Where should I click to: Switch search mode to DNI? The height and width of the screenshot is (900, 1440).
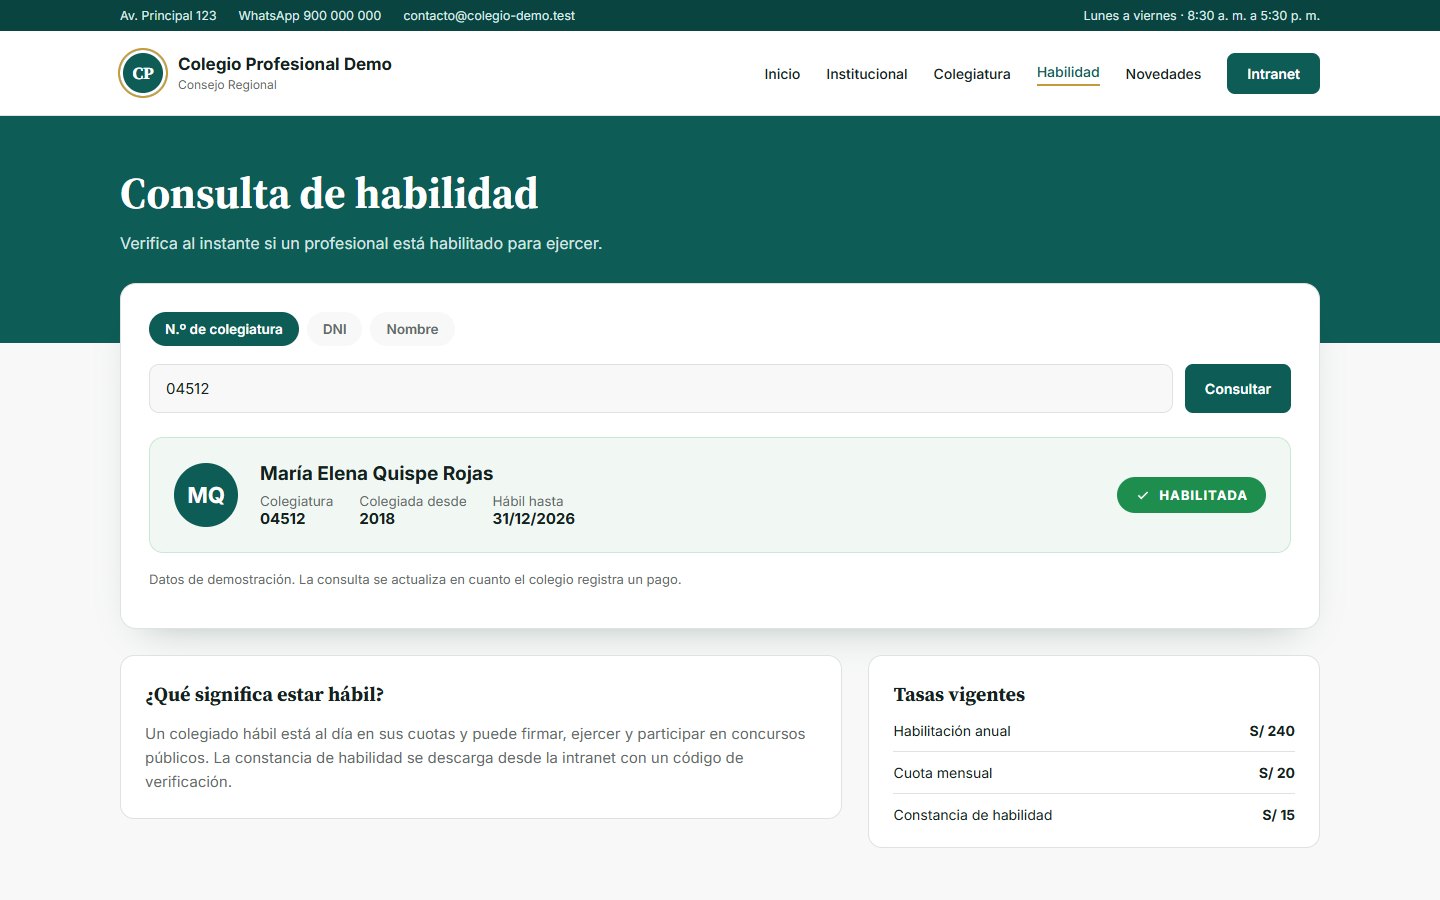[335, 329]
